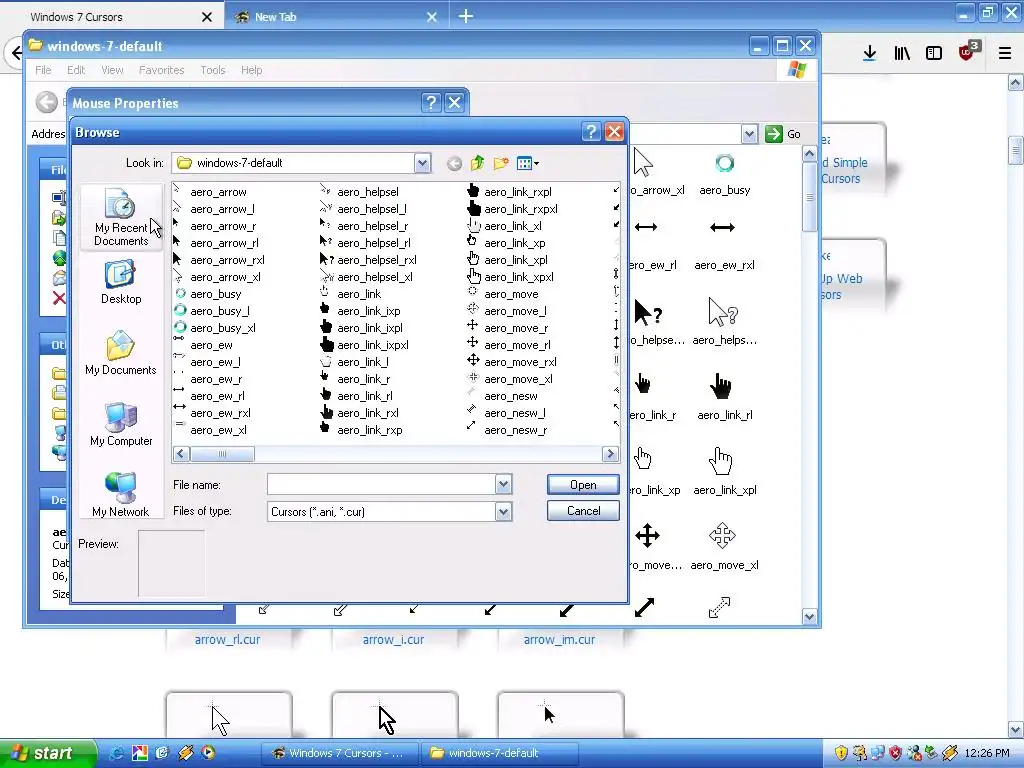Viewport: 1024px width, 768px height.
Task: Expand the File name dropdown
Action: pos(503,485)
